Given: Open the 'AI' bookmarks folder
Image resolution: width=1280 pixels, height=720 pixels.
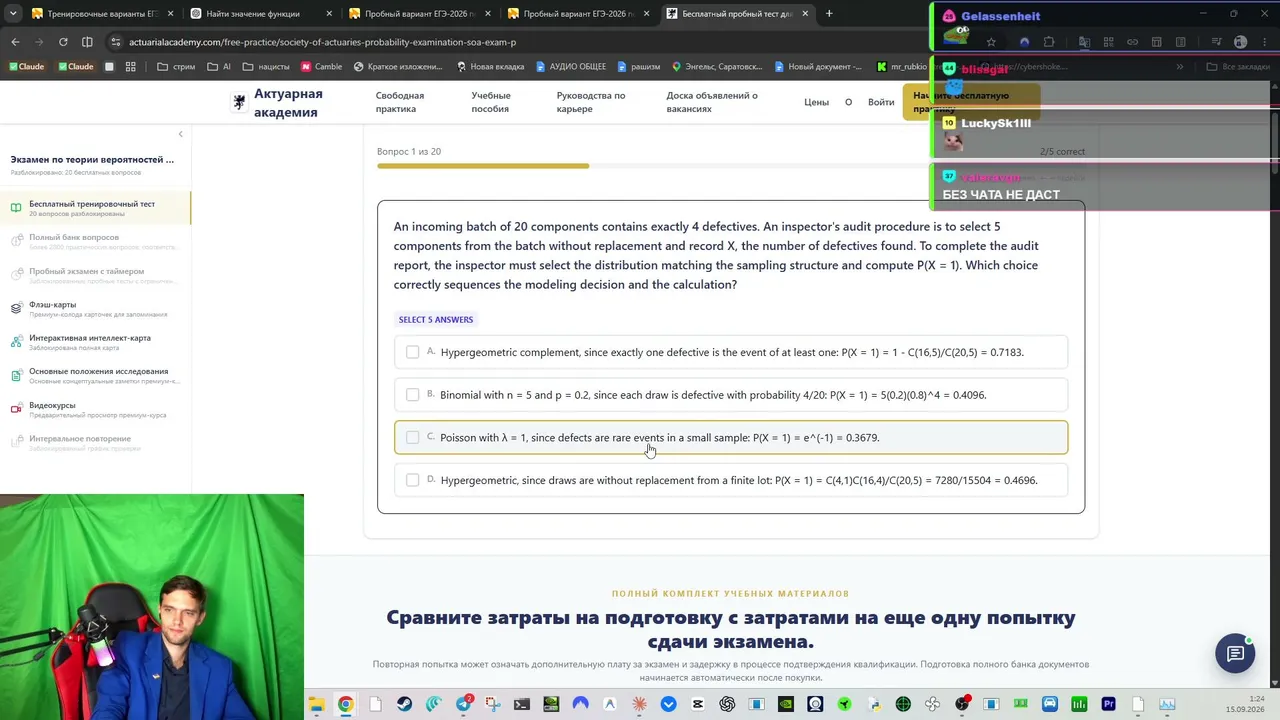Looking at the screenshot, I should coord(219,67).
